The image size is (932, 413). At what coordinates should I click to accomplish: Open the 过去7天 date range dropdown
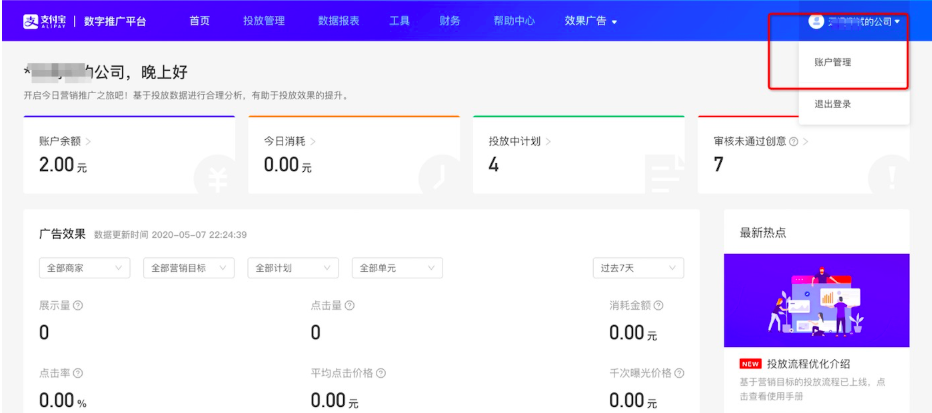[x=638, y=268]
